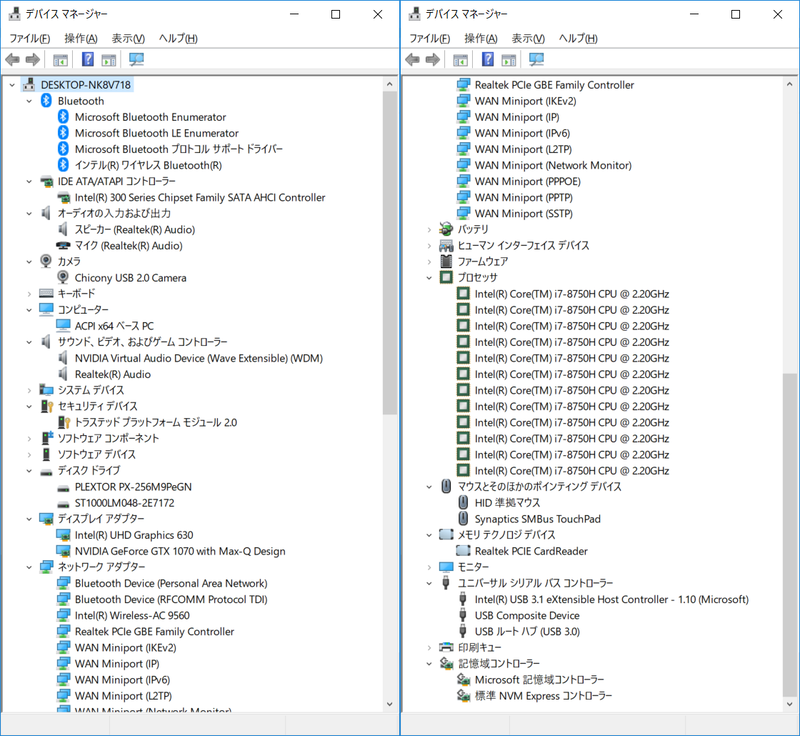Image resolution: width=800 pixels, height=736 pixels.
Task: Click the キーボード category icon
Action: 46,293
